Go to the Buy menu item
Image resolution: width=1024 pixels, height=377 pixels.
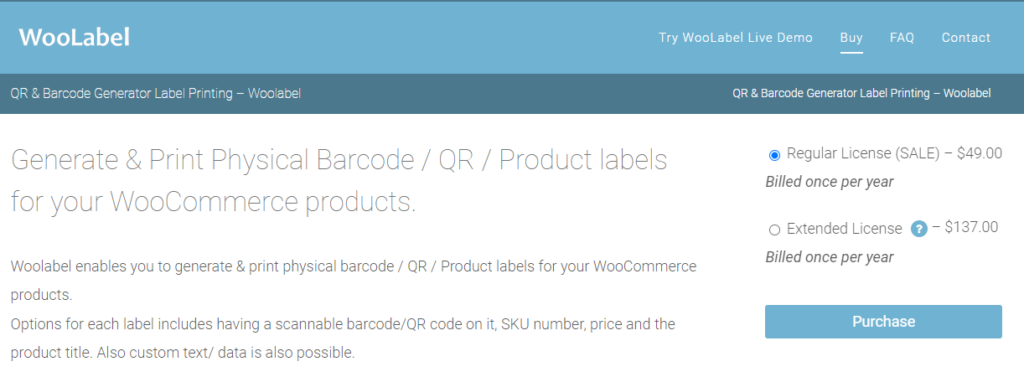(851, 38)
